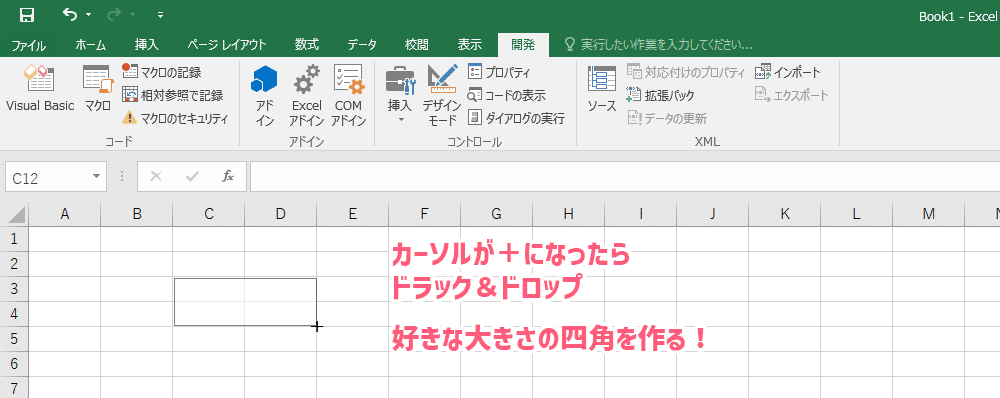The height and width of the screenshot is (398, 1000).
Task: Select column M header
Action: pyautogui.click(x=929, y=214)
